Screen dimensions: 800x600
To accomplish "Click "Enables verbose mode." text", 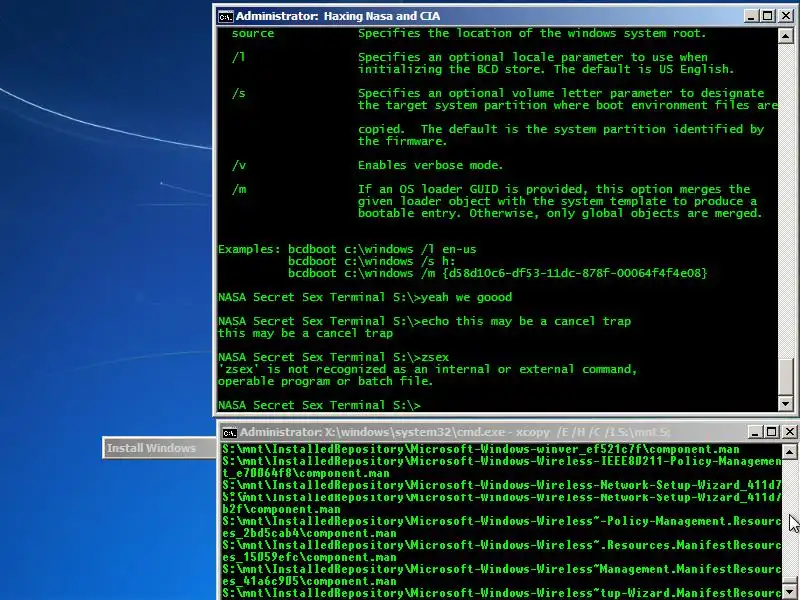I will point(430,166).
